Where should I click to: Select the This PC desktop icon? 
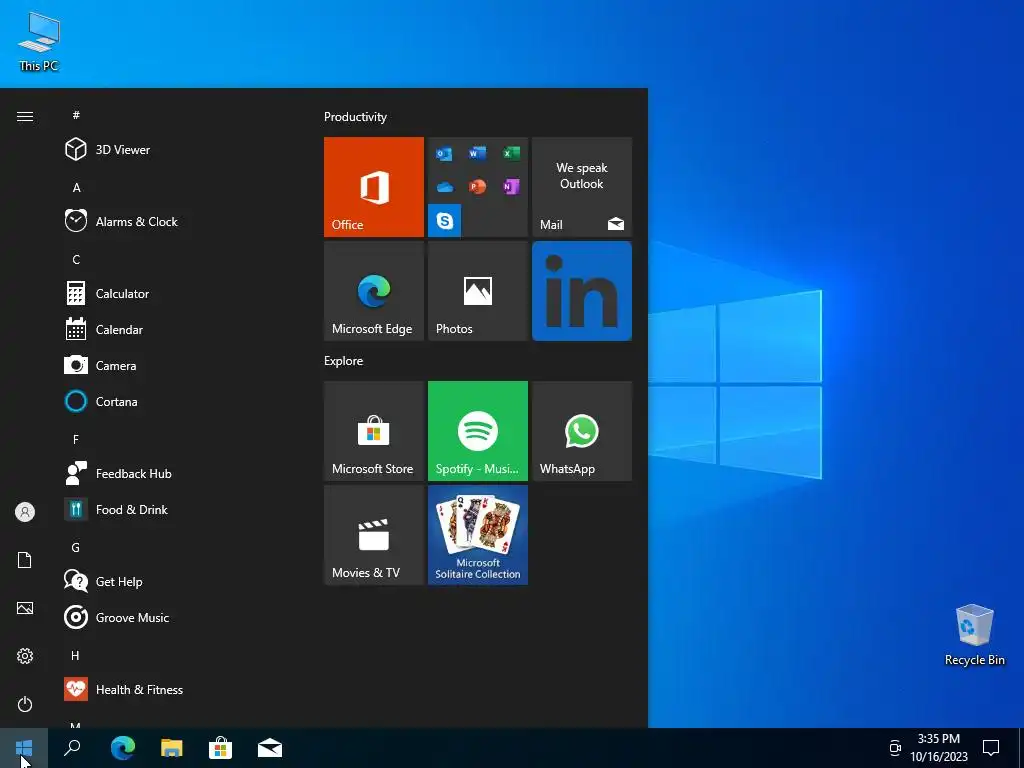pos(39,41)
